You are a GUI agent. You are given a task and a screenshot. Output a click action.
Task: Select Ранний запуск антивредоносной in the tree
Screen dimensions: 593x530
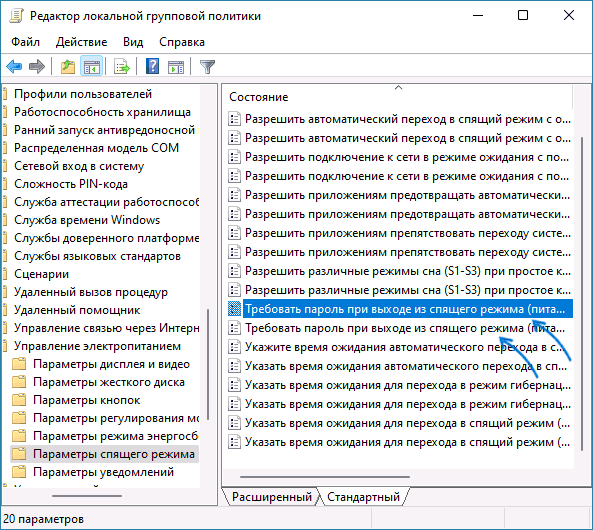(104, 130)
